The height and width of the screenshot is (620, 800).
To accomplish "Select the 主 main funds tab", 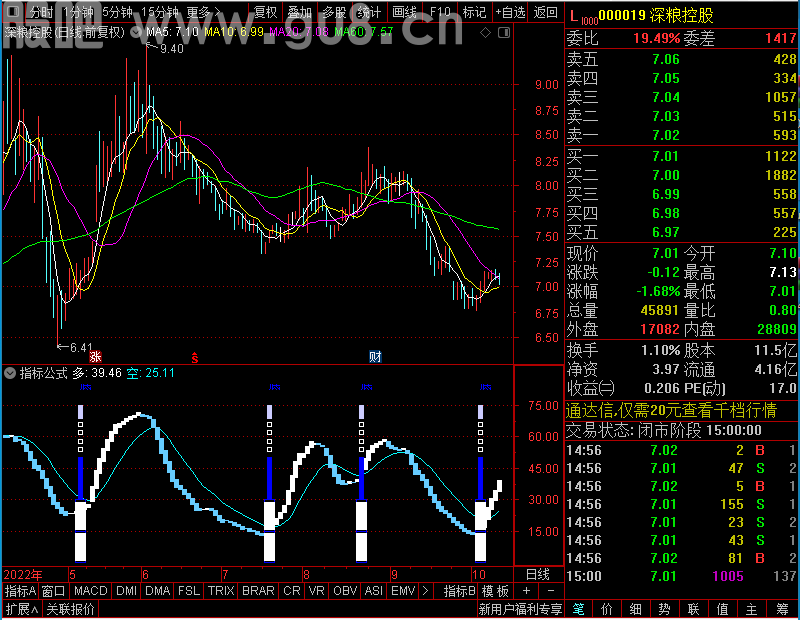I will tap(752, 609).
